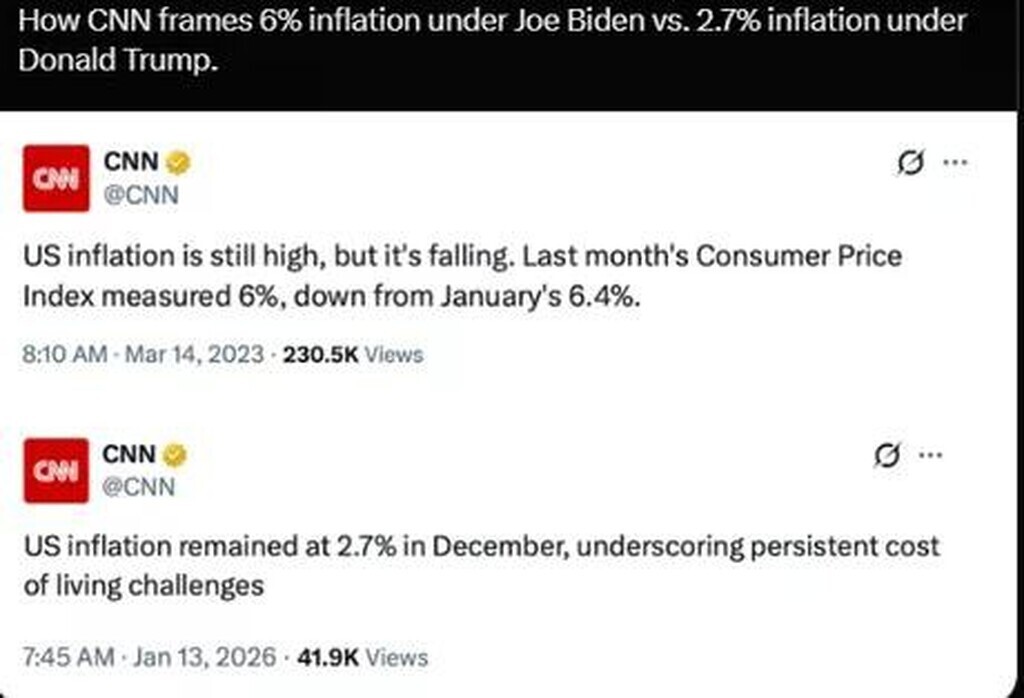Open CNN avatar on the March 2023 tweet

[56, 177]
